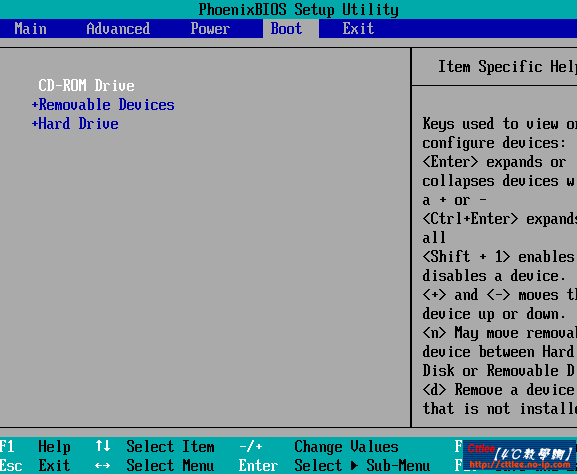Click the Select Item legend text
Viewport: 577px width, 474px height.
[170, 447]
